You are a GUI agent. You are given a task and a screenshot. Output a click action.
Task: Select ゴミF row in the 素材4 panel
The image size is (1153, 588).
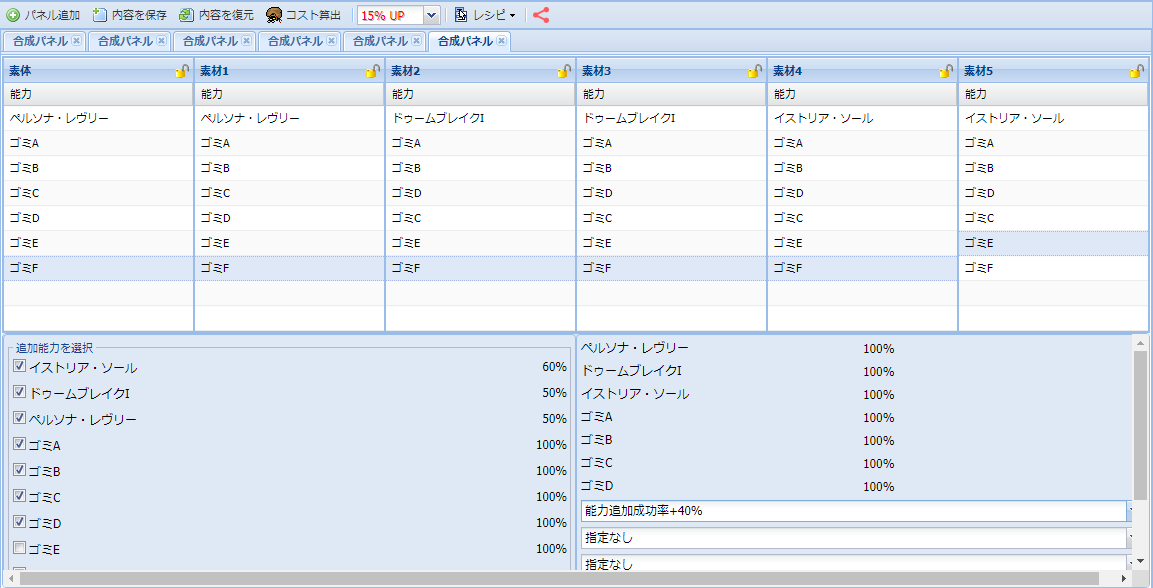pyautogui.click(x=862, y=268)
